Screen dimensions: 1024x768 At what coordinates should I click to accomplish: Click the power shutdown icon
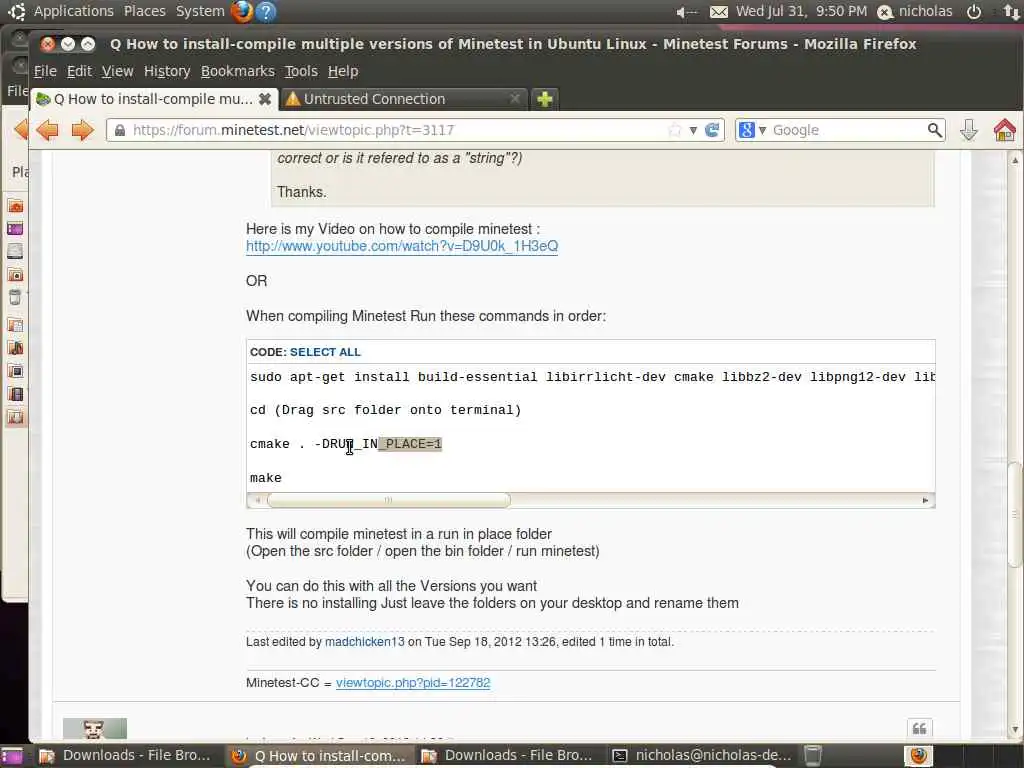[x=974, y=12]
